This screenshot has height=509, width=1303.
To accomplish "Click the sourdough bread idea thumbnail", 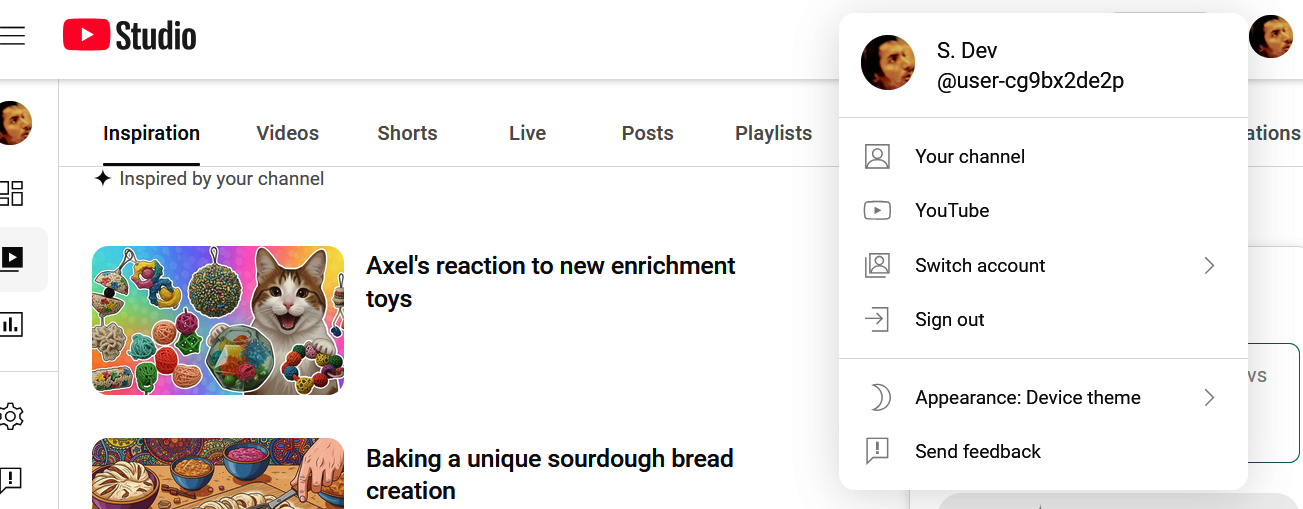I will (x=218, y=473).
